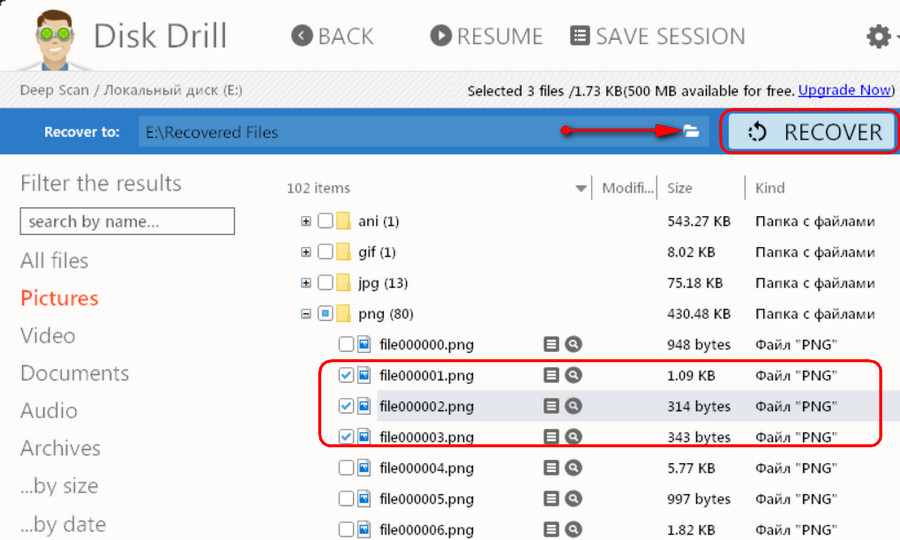Open the settings gear menu
Screen dimensions: 900x540
(x=879, y=37)
